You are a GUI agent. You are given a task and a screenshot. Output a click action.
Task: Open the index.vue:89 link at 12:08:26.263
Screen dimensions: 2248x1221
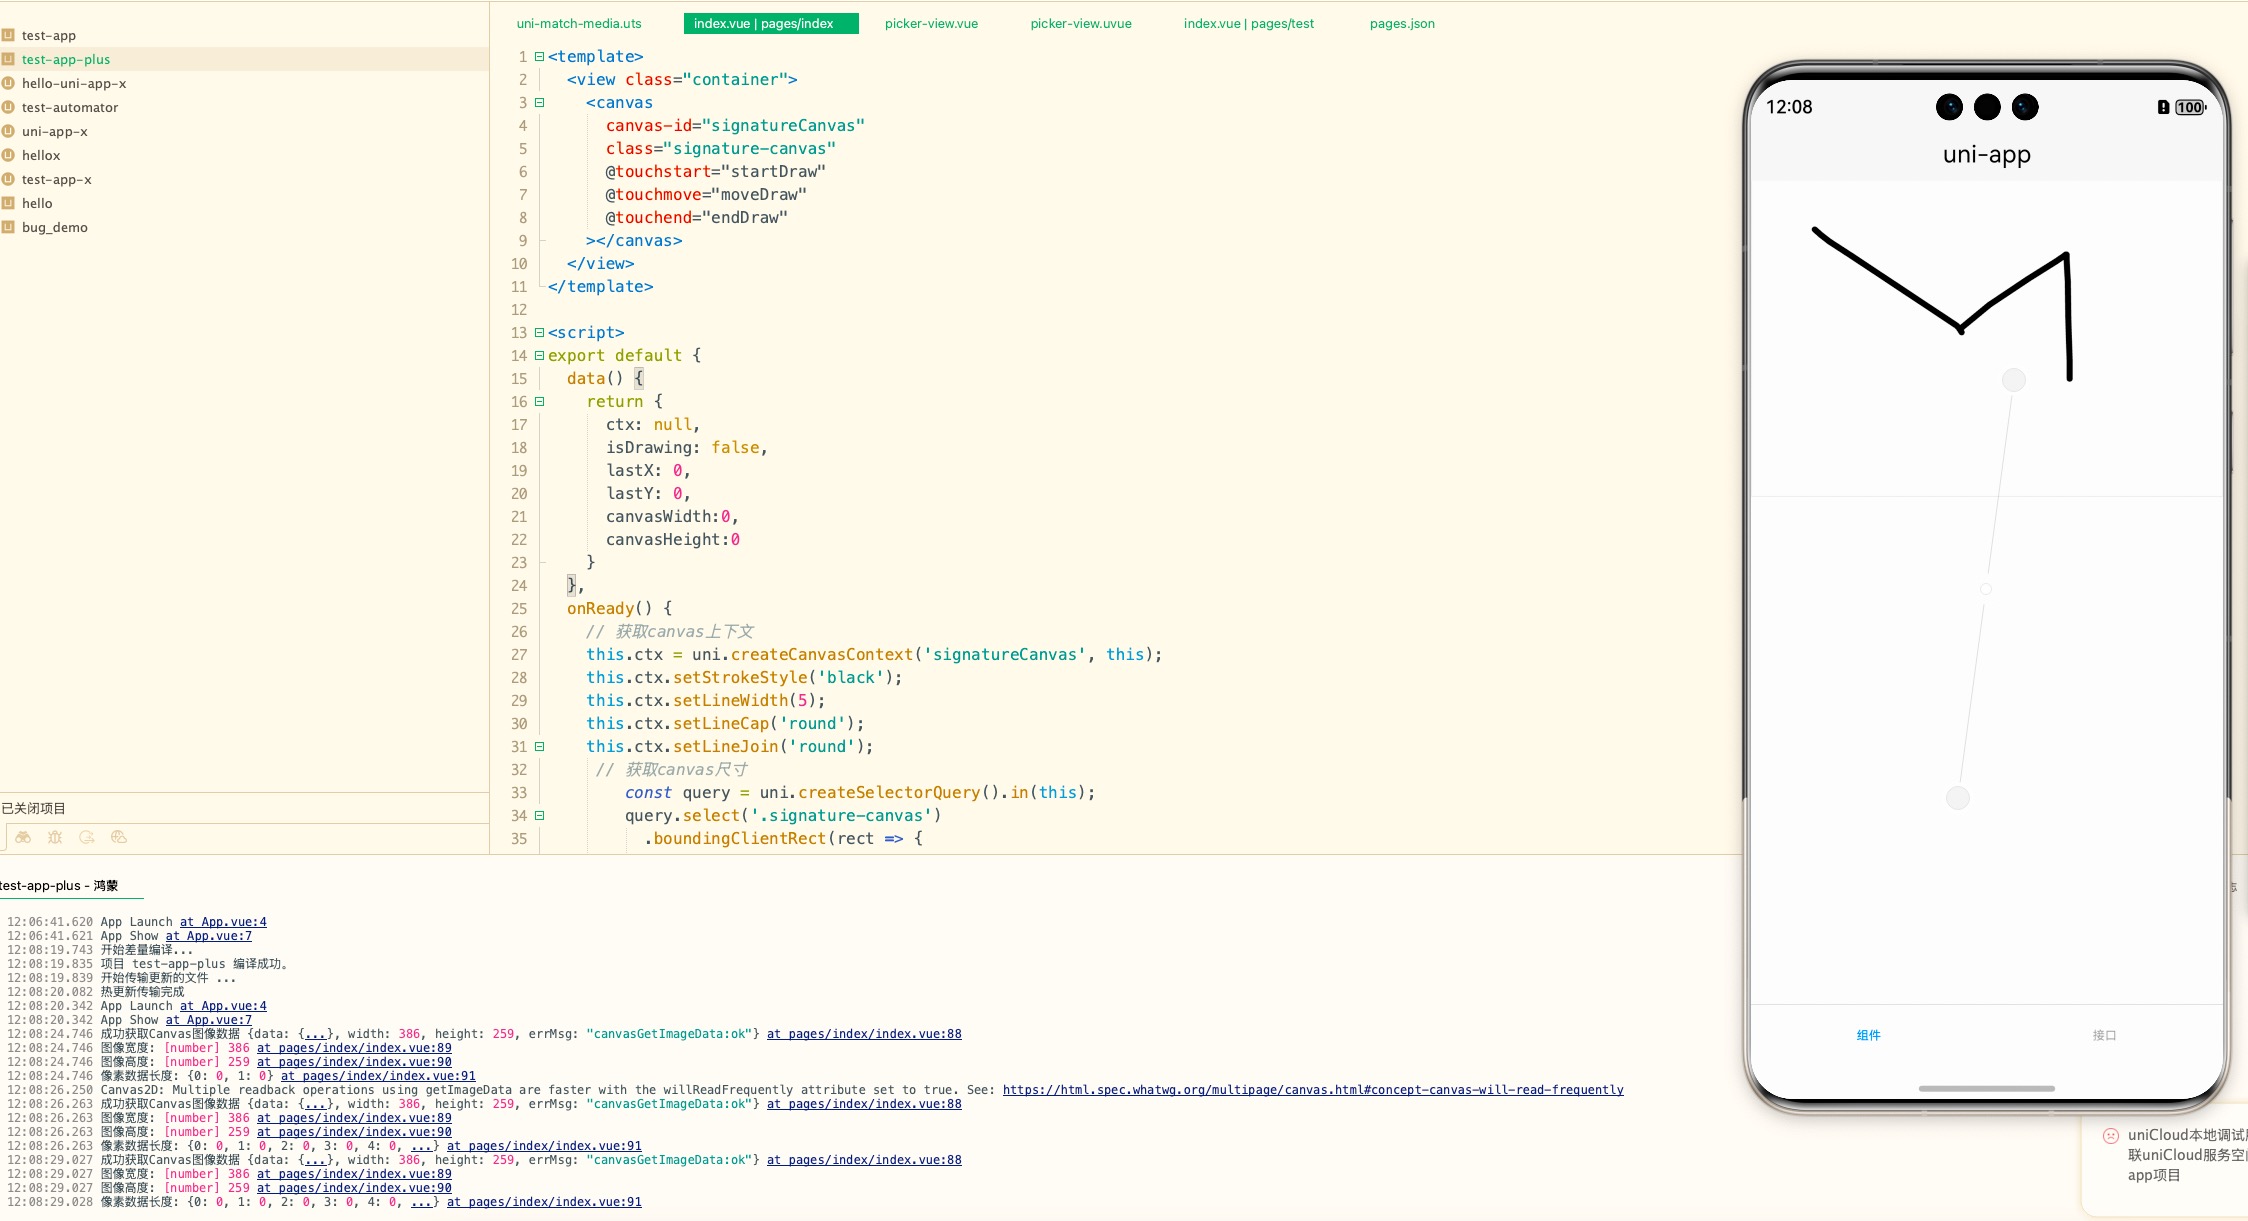pyautogui.click(x=354, y=1118)
